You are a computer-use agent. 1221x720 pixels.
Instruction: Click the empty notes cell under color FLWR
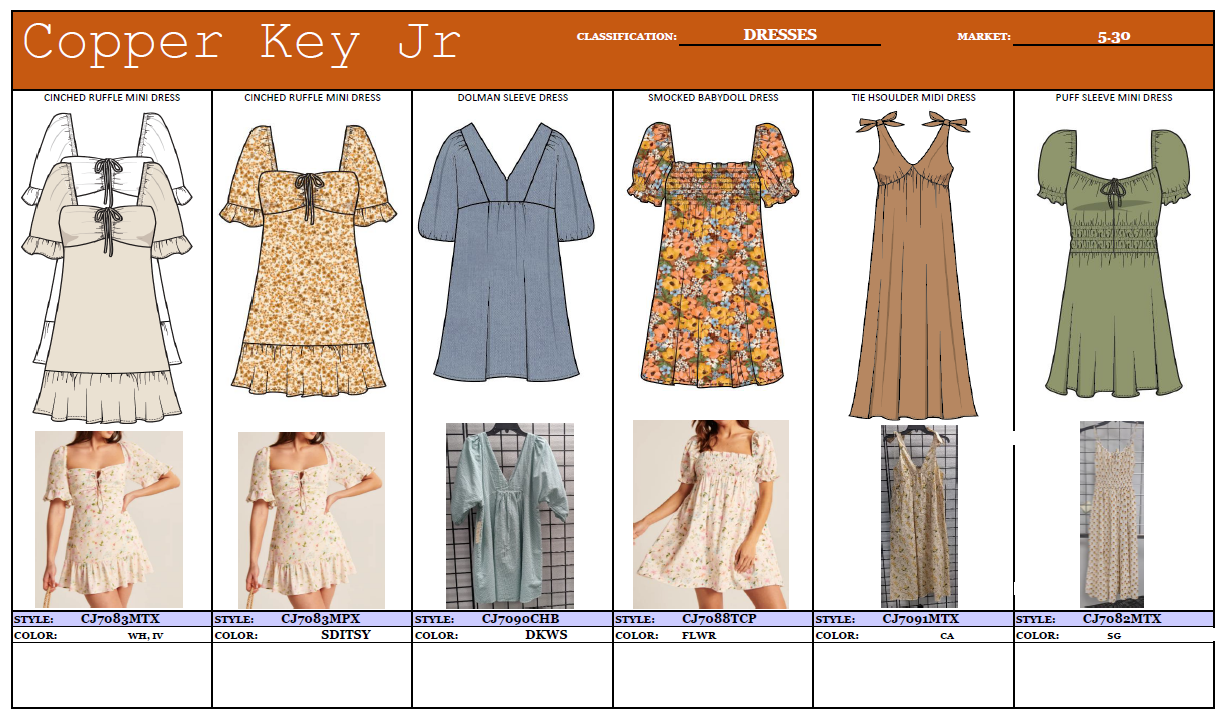pyautogui.click(x=713, y=675)
